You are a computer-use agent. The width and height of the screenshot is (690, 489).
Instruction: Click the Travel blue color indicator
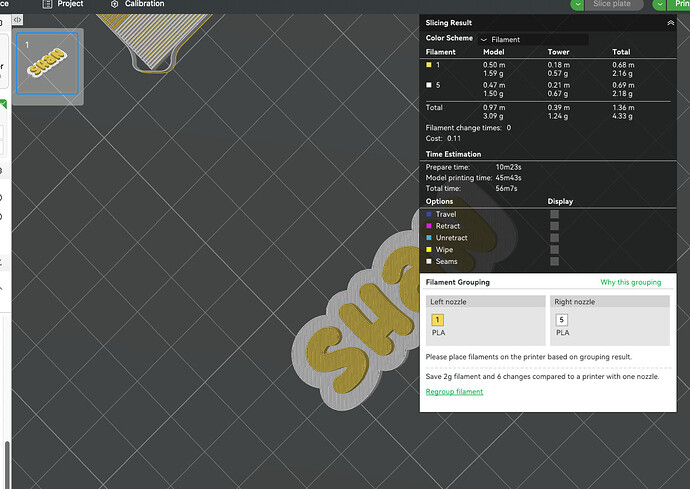429,214
